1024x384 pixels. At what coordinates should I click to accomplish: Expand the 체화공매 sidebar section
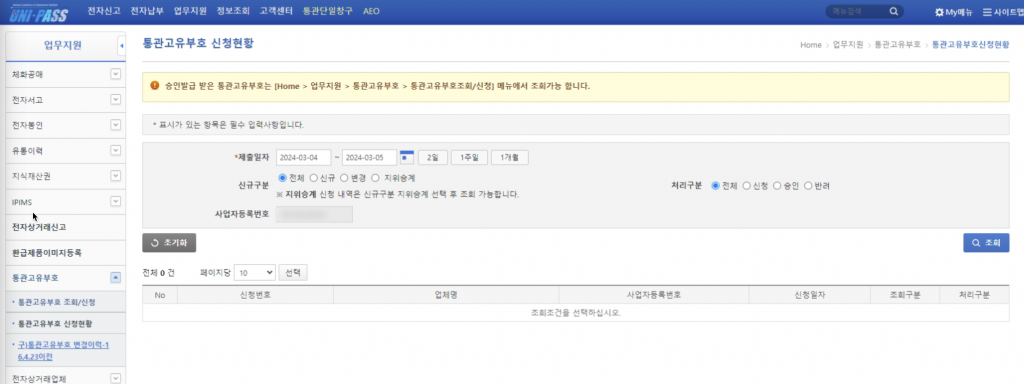[116, 74]
